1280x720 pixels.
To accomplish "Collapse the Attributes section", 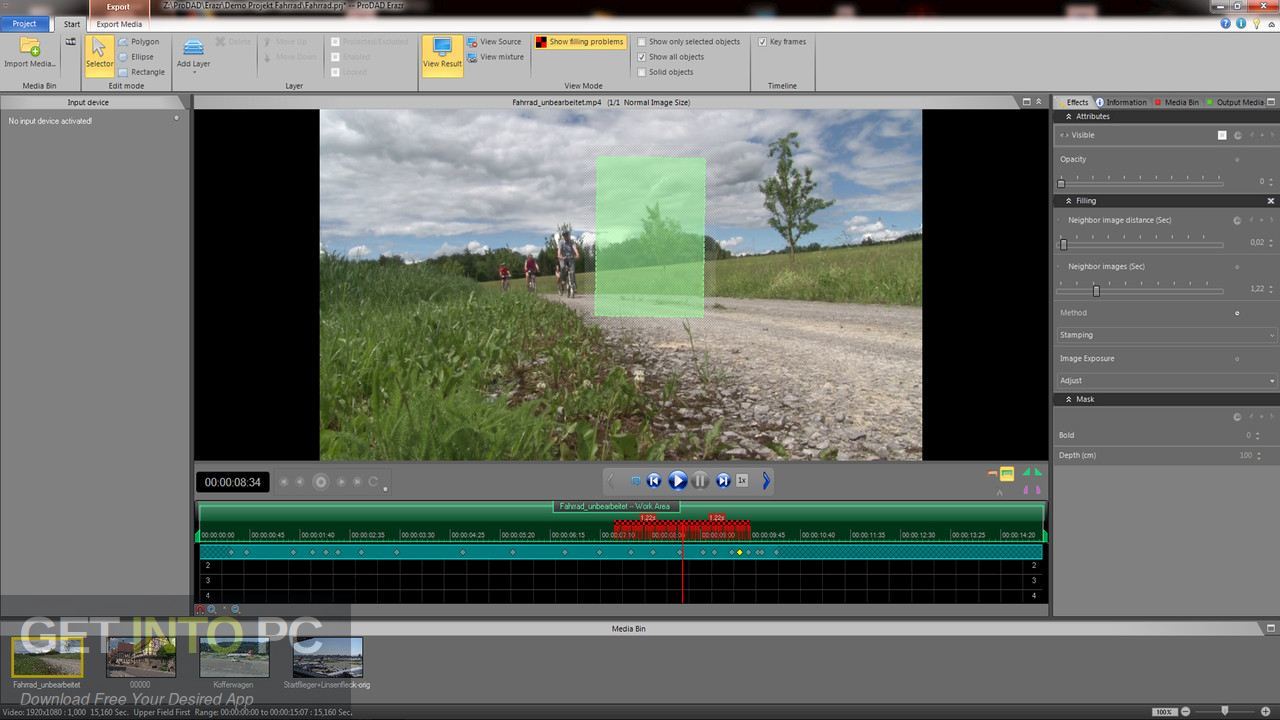I will click(1068, 117).
